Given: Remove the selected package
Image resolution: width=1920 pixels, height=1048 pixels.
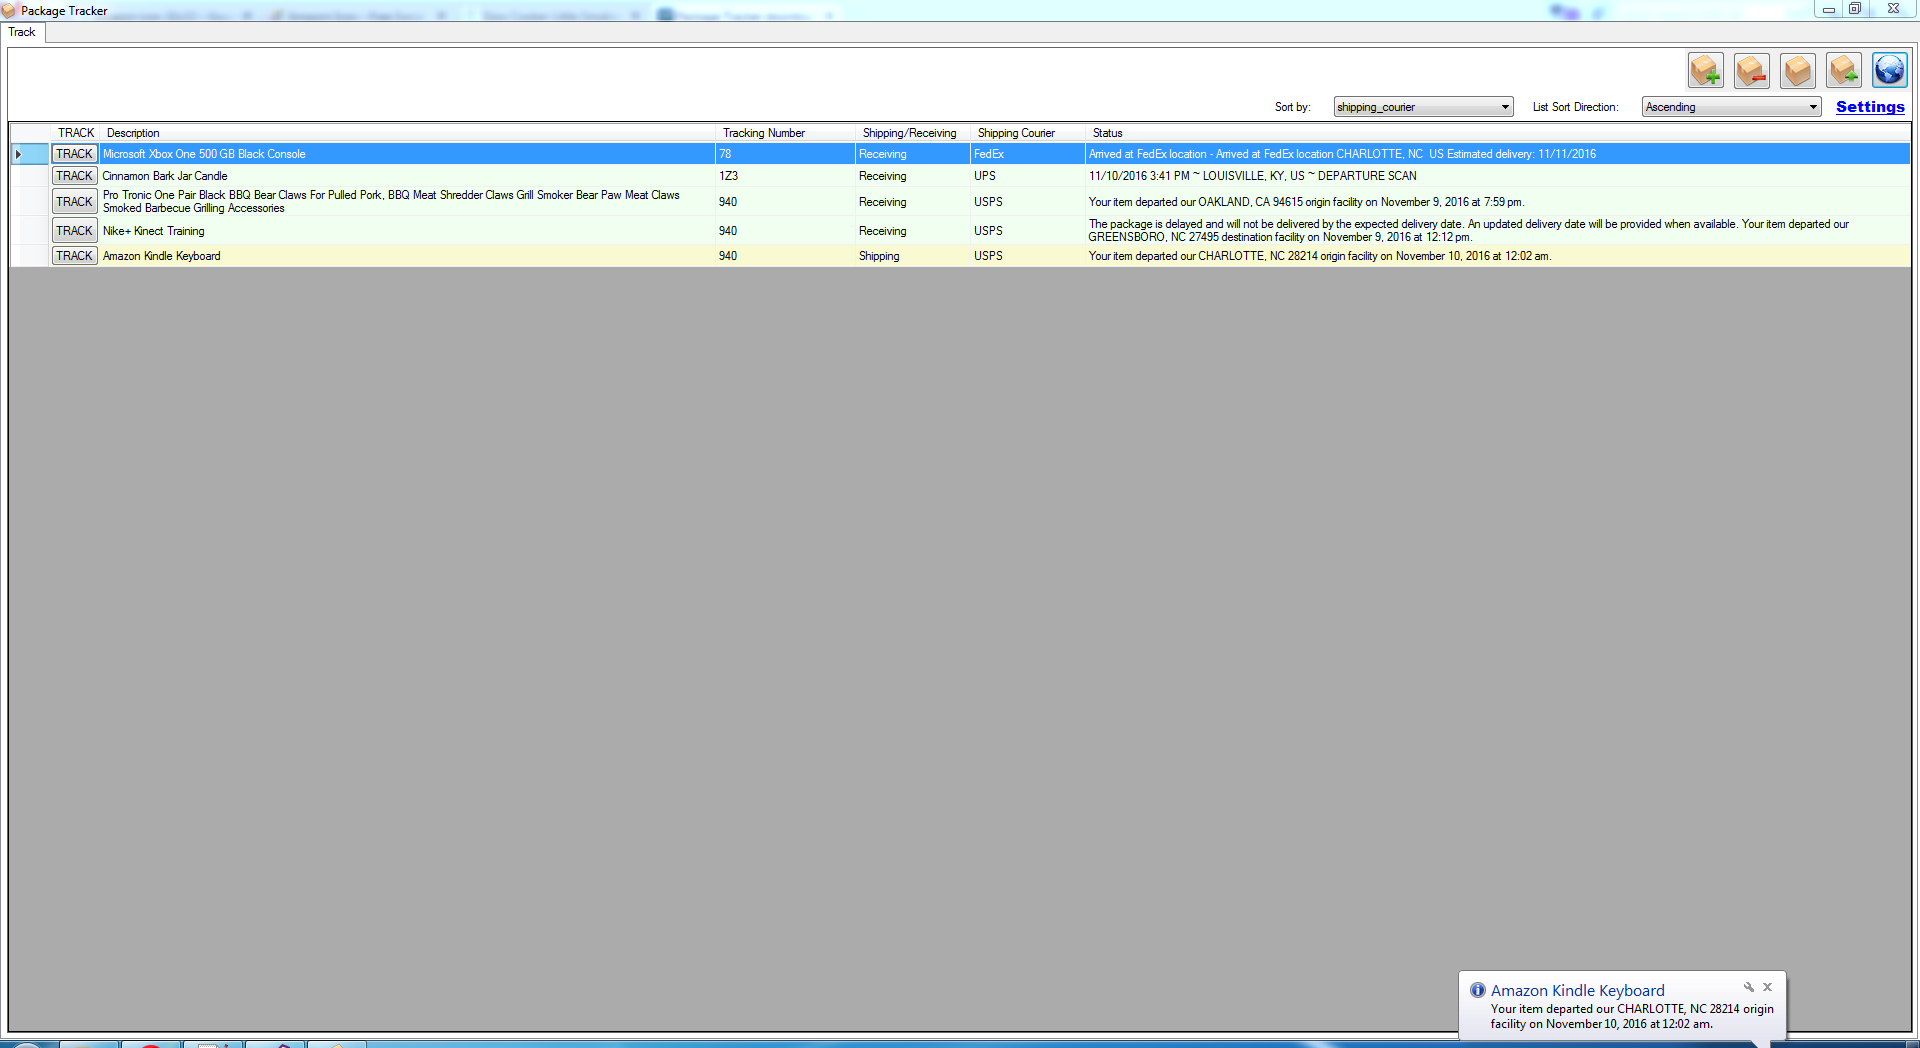Looking at the screenshot, I should click(x=1751, y=70).
